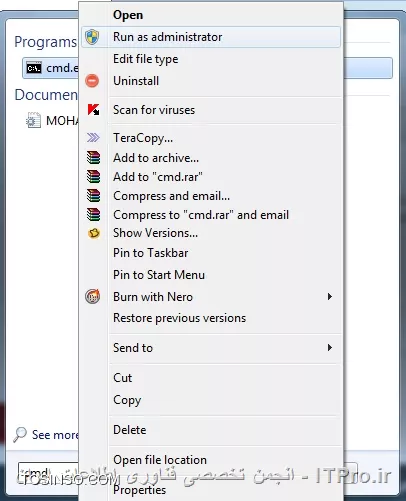Screen dimensions: 406x501
Task: Click the Start menu search box
Action: pyautogui.click(x=48, y=473)
